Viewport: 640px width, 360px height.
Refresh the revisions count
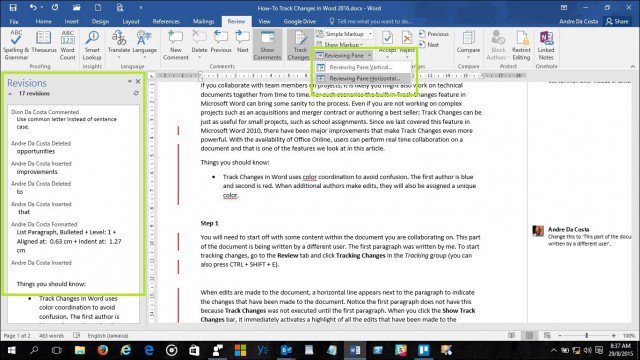pos(136,93)
